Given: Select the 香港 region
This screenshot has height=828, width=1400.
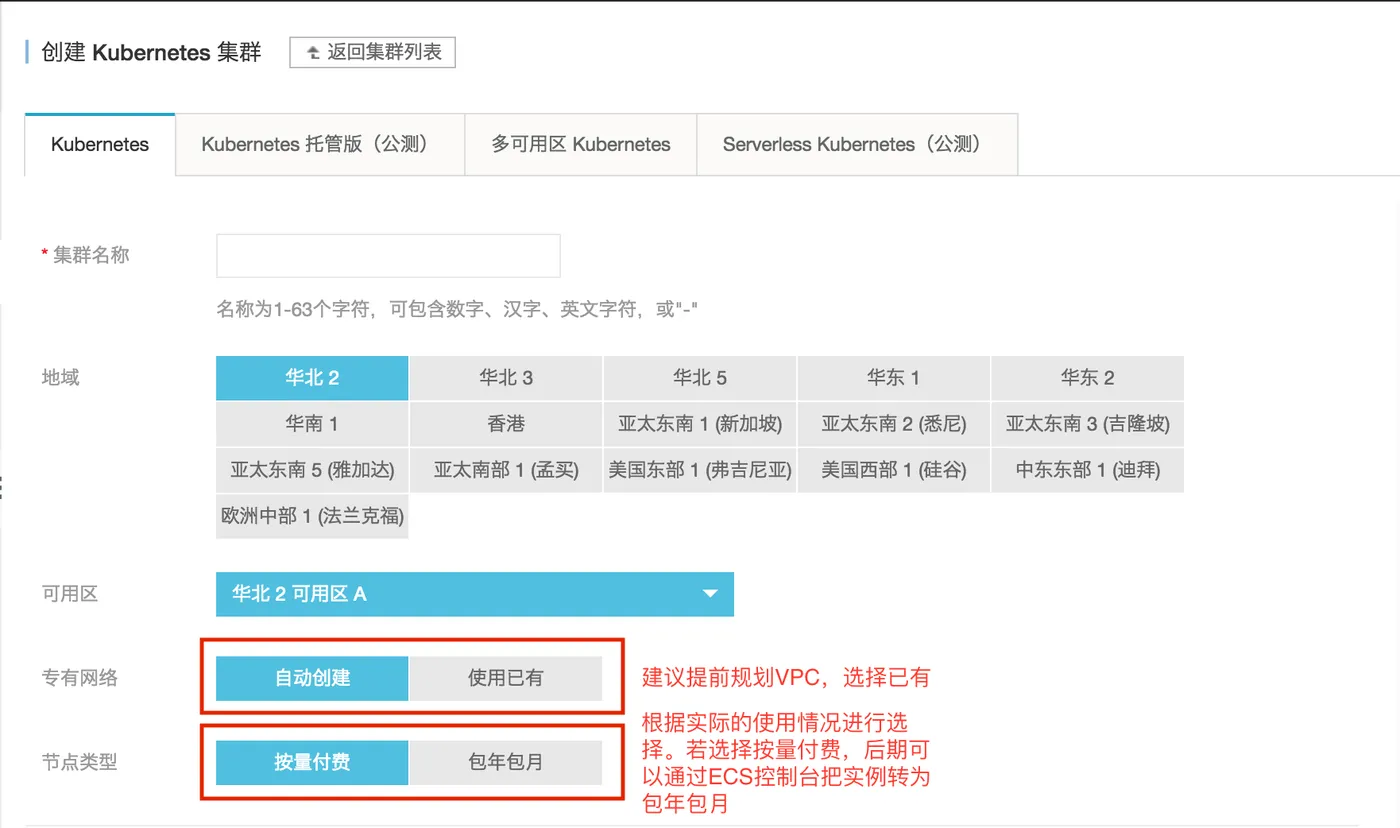Looking at the screenshot, I should point(506,424).
